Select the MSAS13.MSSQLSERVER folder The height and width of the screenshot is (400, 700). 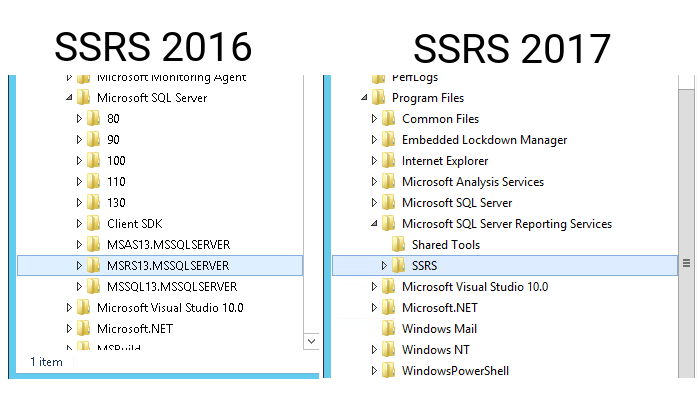pyautogui.click(x=168, y=245)
